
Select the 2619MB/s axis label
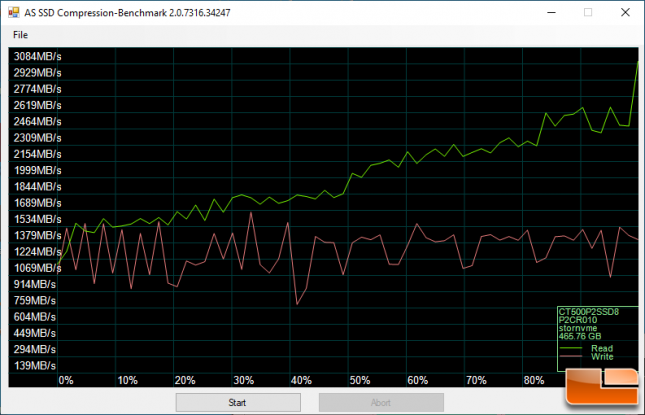[x=37, y=105]
